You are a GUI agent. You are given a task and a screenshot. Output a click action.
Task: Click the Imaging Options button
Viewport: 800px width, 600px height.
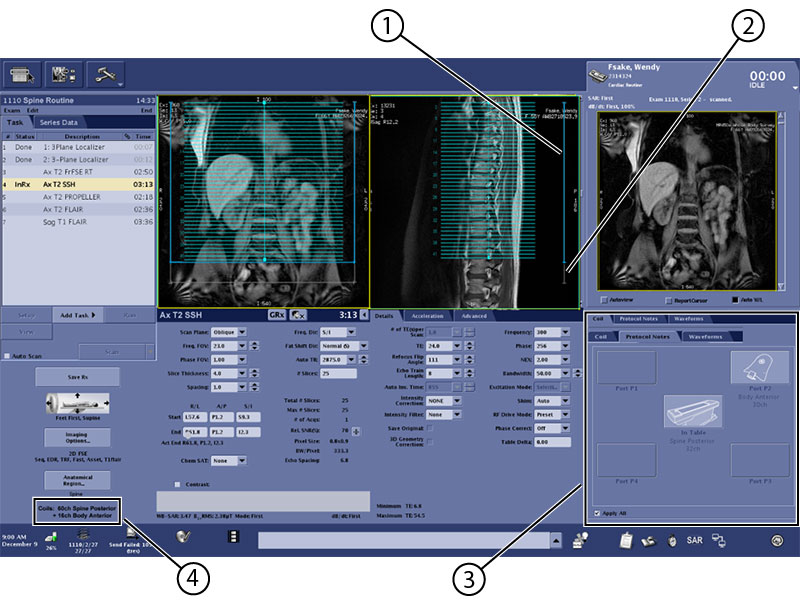click(77, 436)
